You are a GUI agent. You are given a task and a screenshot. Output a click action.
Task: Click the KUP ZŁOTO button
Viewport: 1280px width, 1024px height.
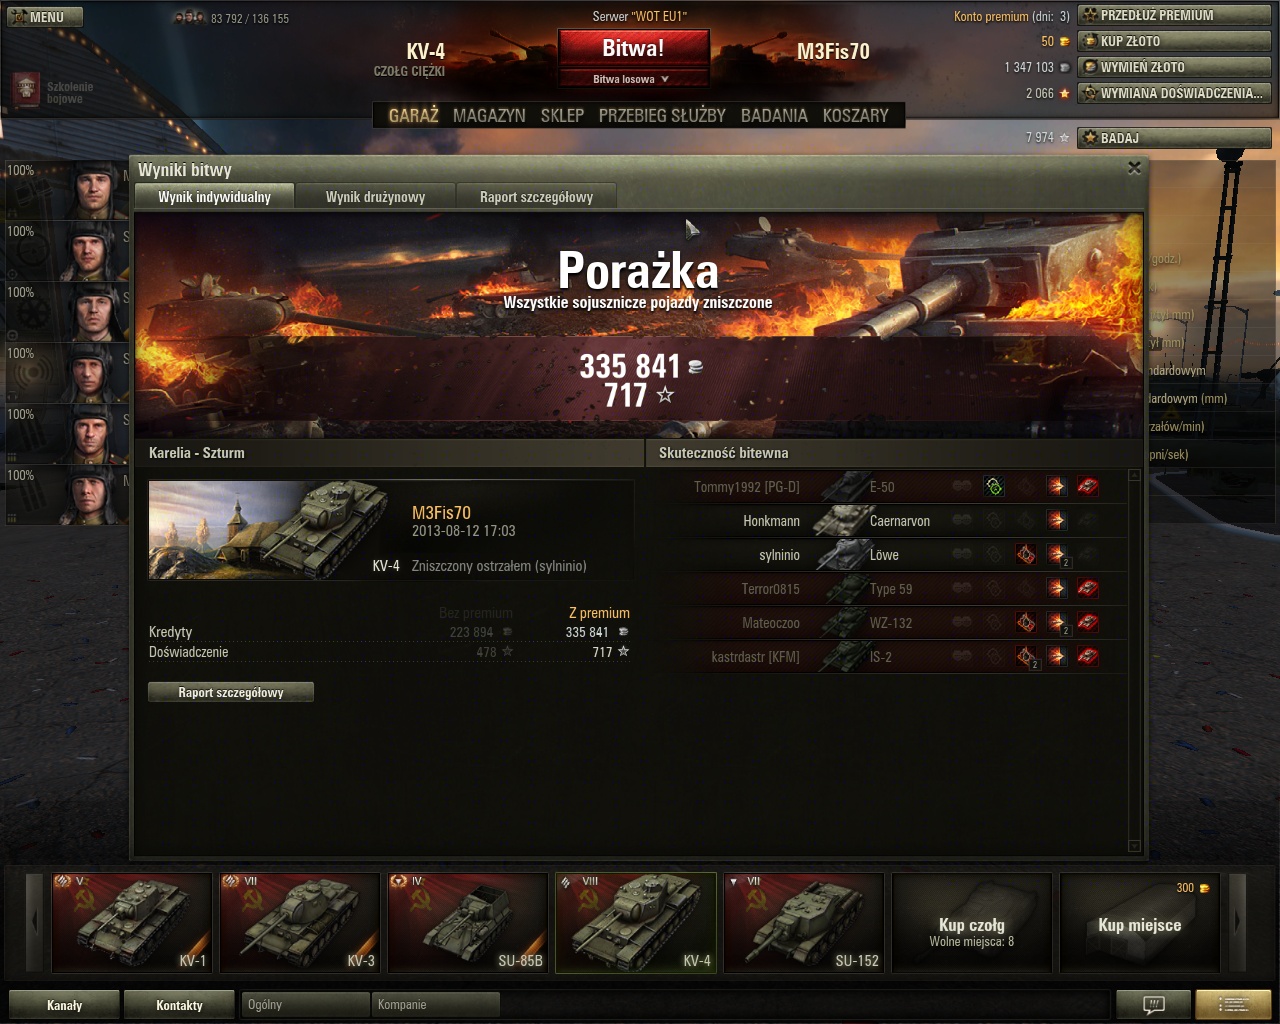pos(1174,41)
